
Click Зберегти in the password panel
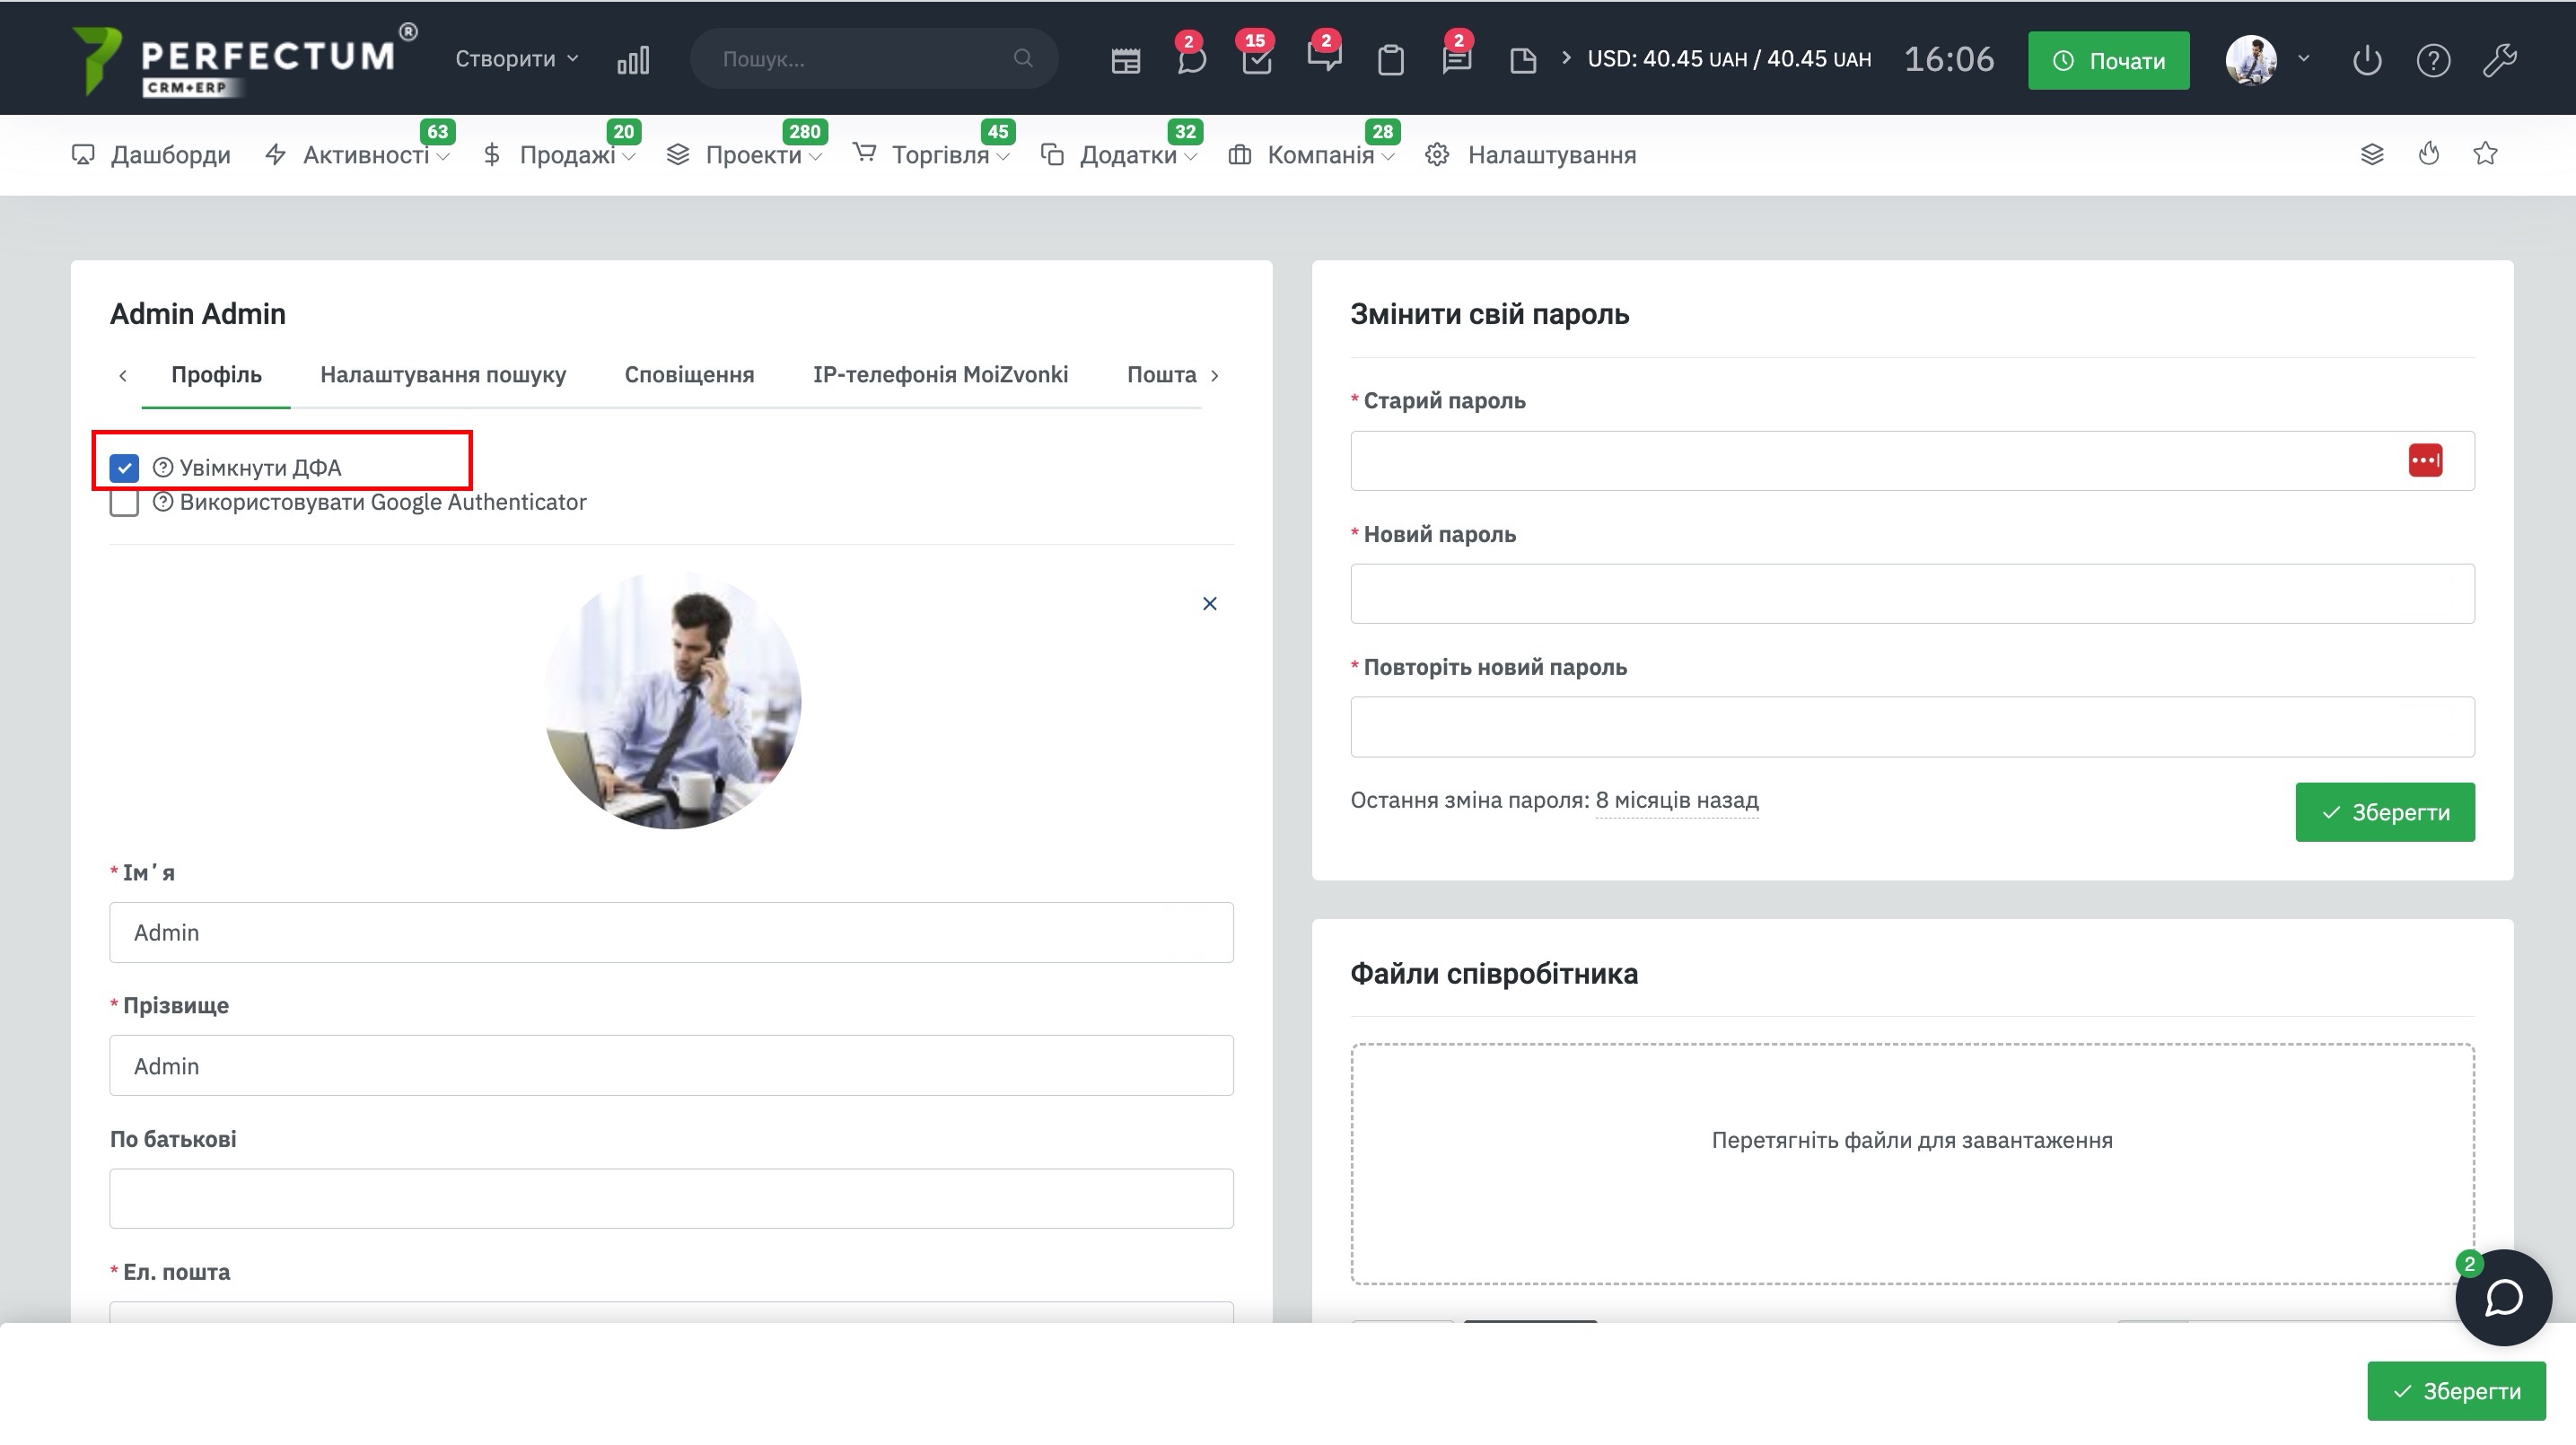[x=2384, y=812]
